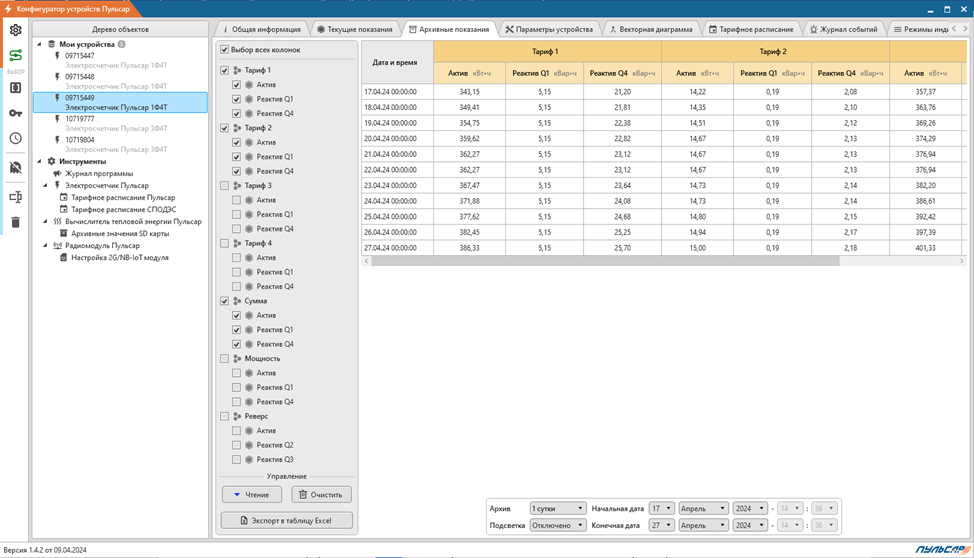974x558 pixels.
Task: Enable the Мощность group checkbox
Action: 224,359
